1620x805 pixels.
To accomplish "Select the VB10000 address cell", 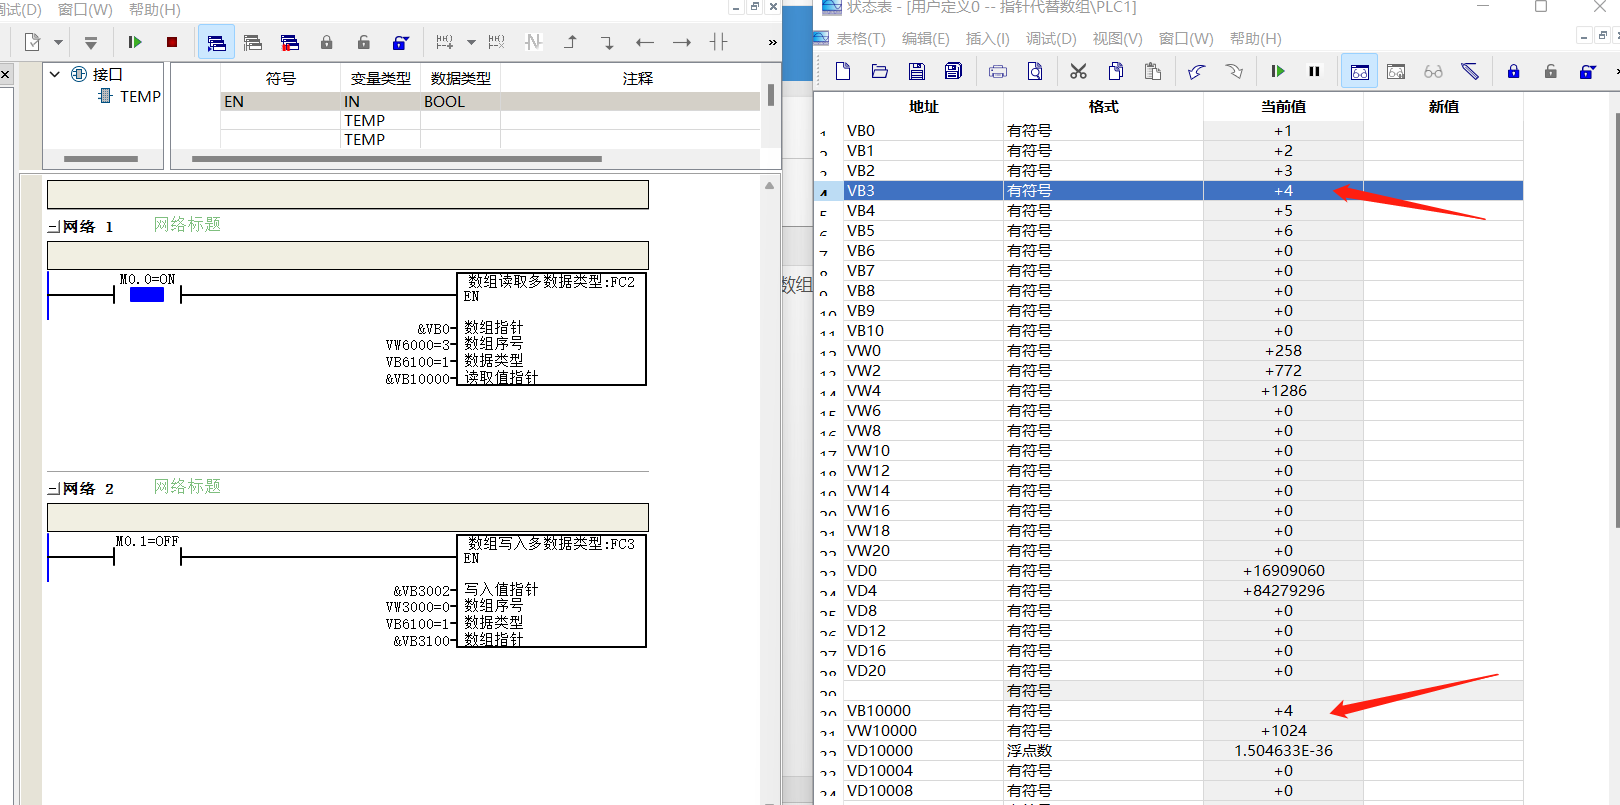I will [923, 710].
